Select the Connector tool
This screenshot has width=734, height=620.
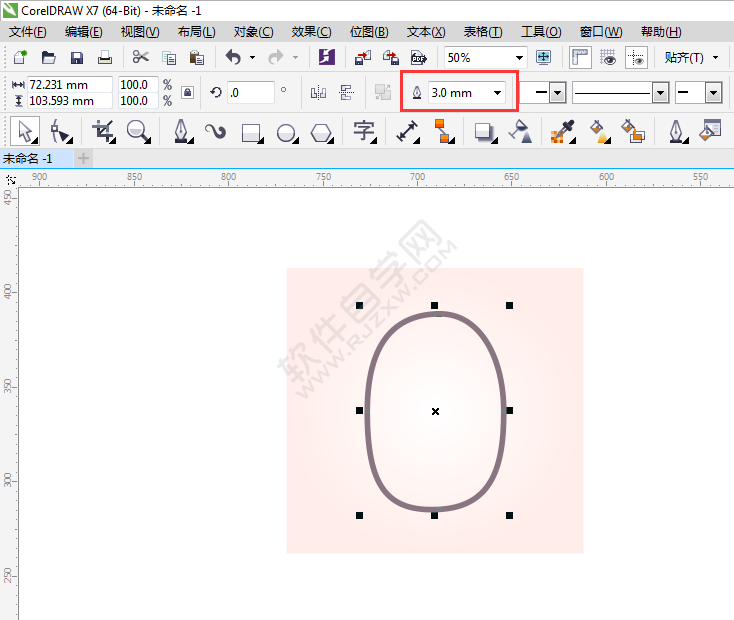pyautogui.click(x=444, y=132)
